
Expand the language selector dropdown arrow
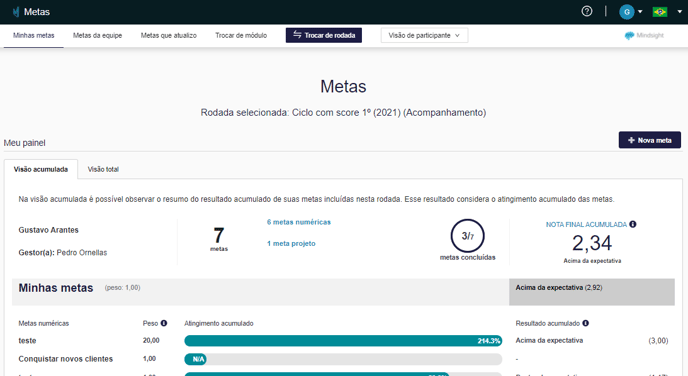[680, 12]
